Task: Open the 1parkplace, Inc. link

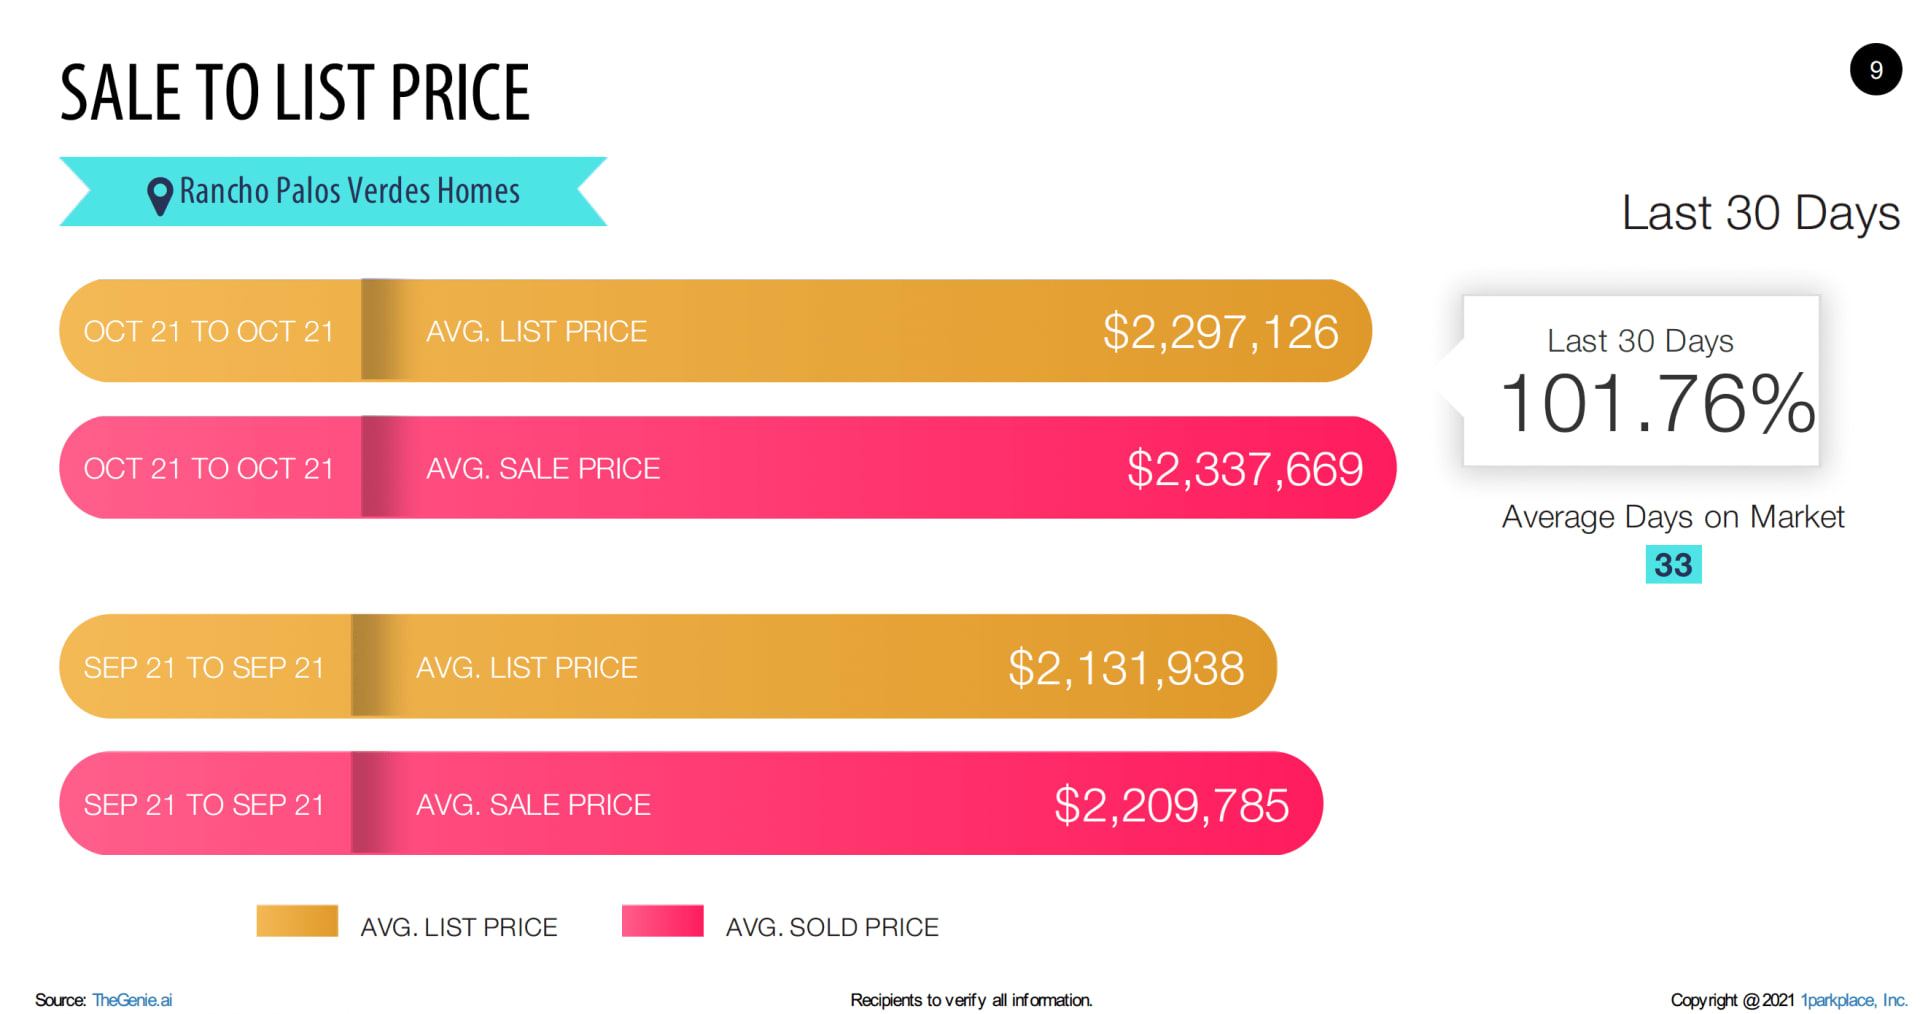Action: 1854,1000
